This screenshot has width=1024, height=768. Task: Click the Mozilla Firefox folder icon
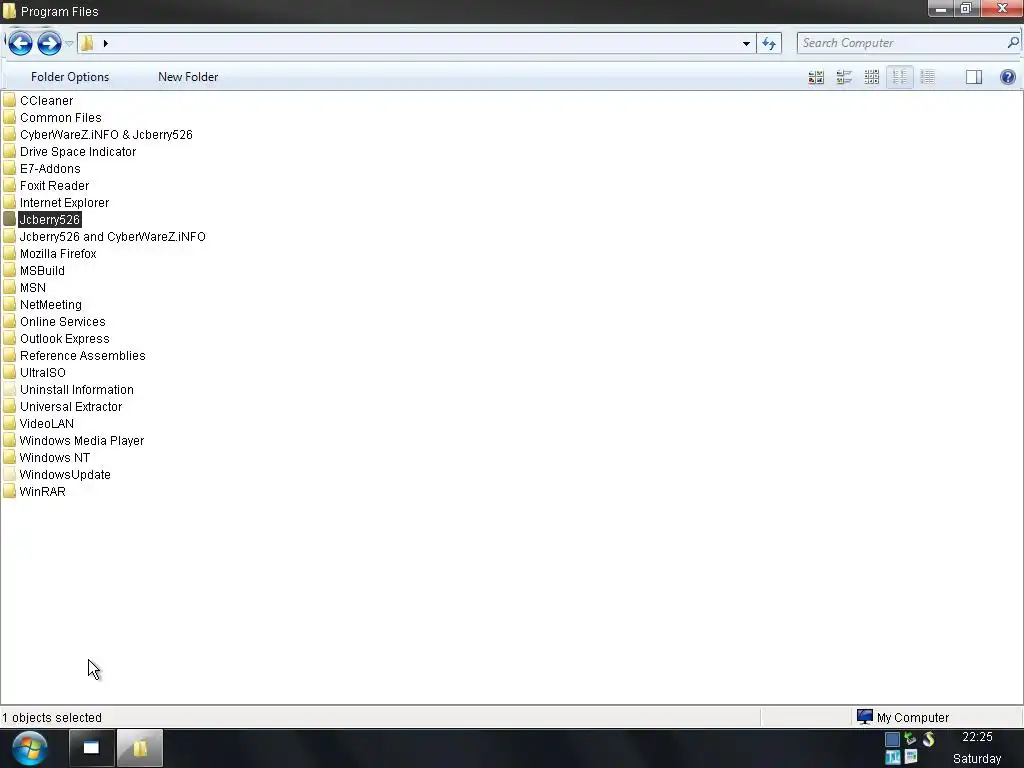[9, 253]
